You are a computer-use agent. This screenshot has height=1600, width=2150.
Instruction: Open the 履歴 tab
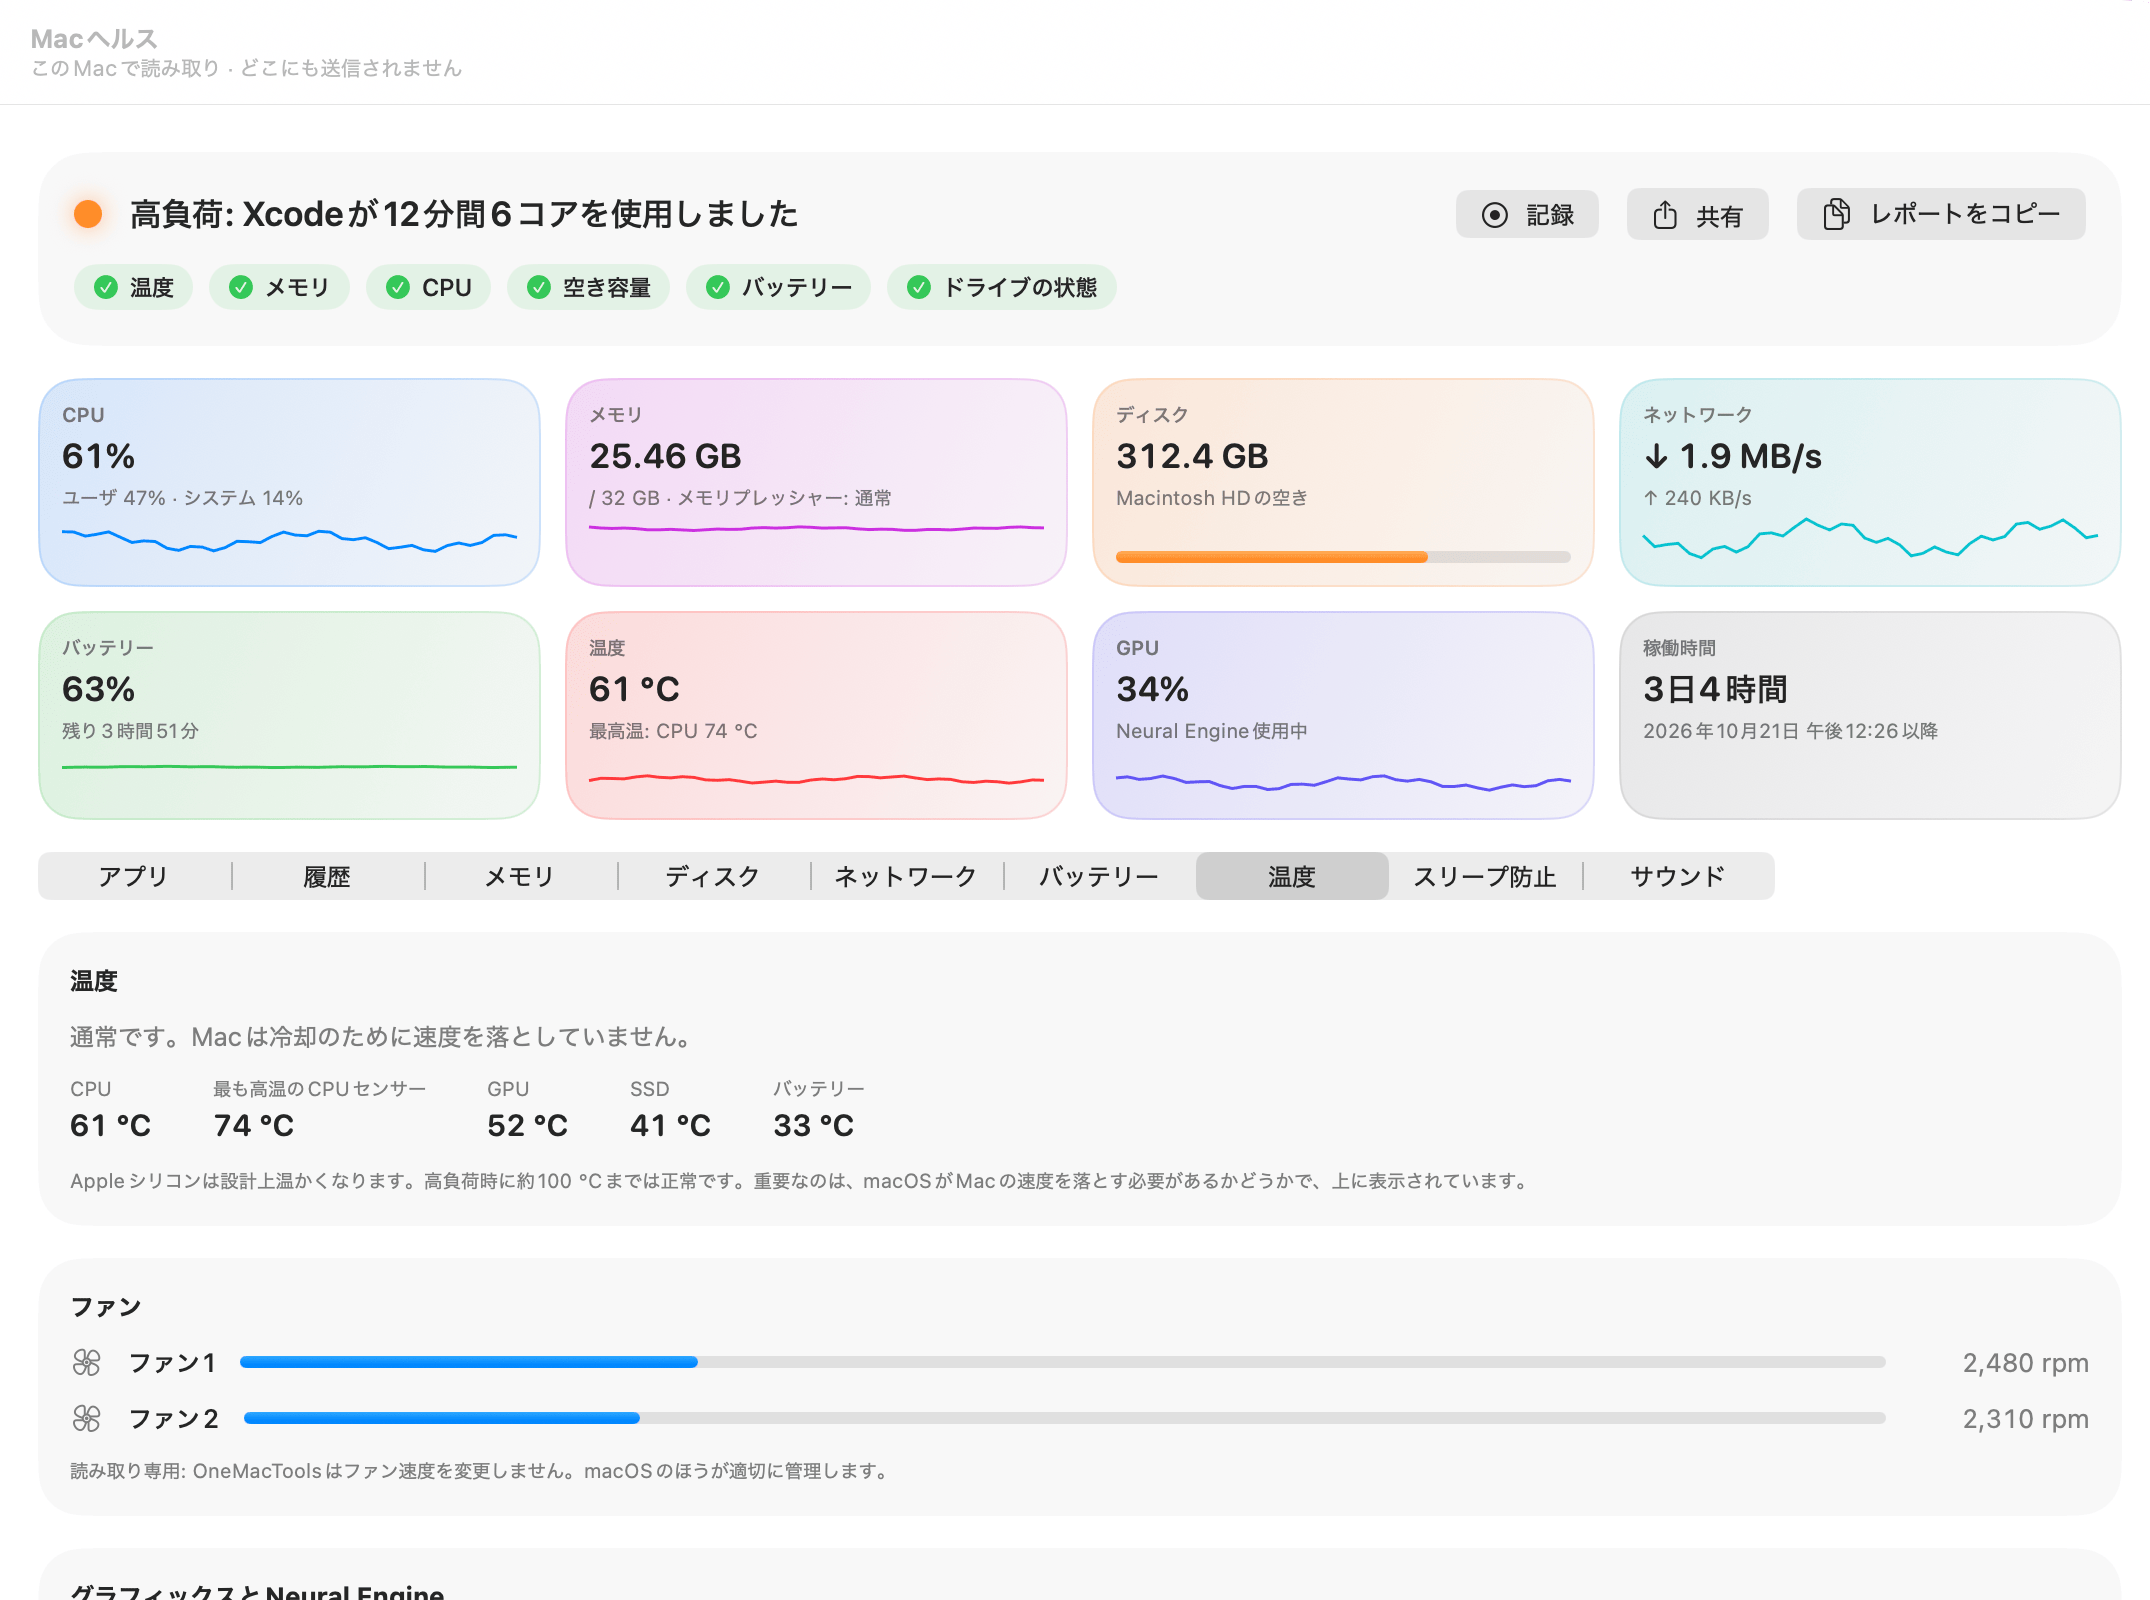[327, 877]
